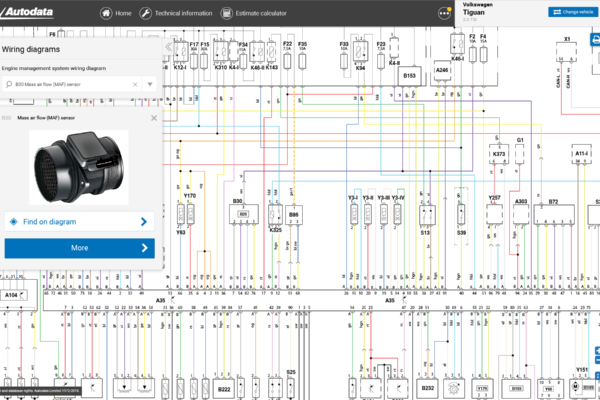Select the A246 component symbol

pos(442,71)
